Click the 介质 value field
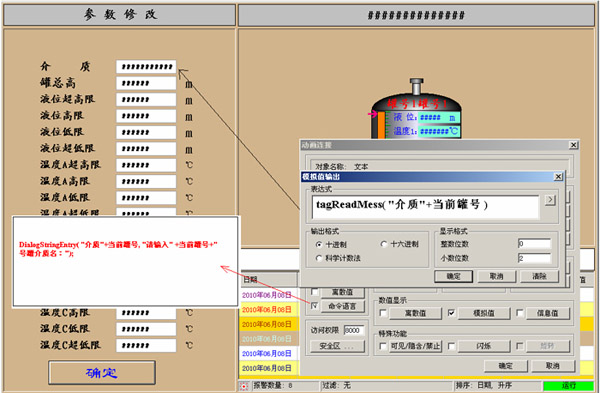This screenshot has width=600, height=393. 146,67
